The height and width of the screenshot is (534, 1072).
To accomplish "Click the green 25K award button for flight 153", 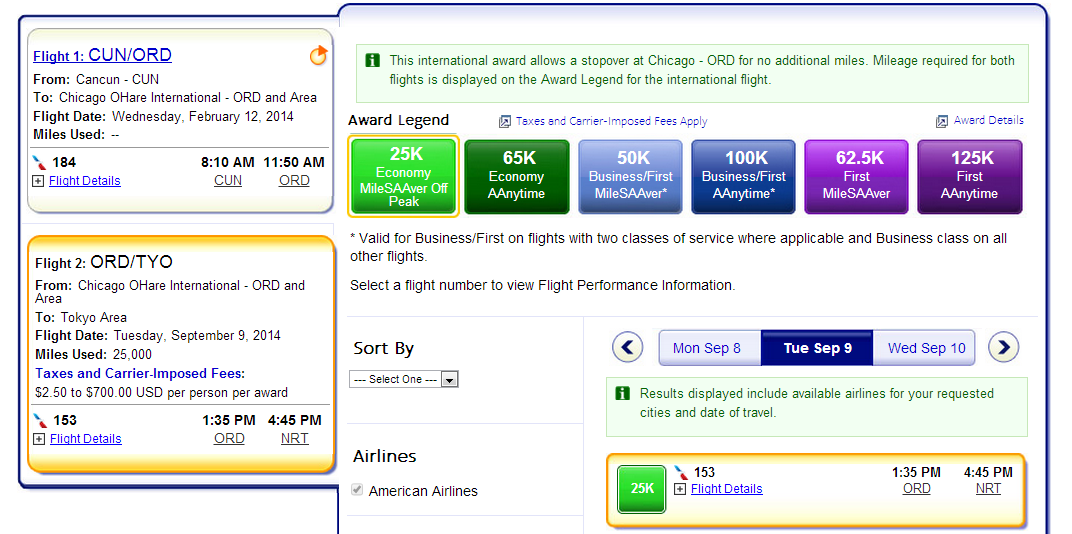I will 641,489.
